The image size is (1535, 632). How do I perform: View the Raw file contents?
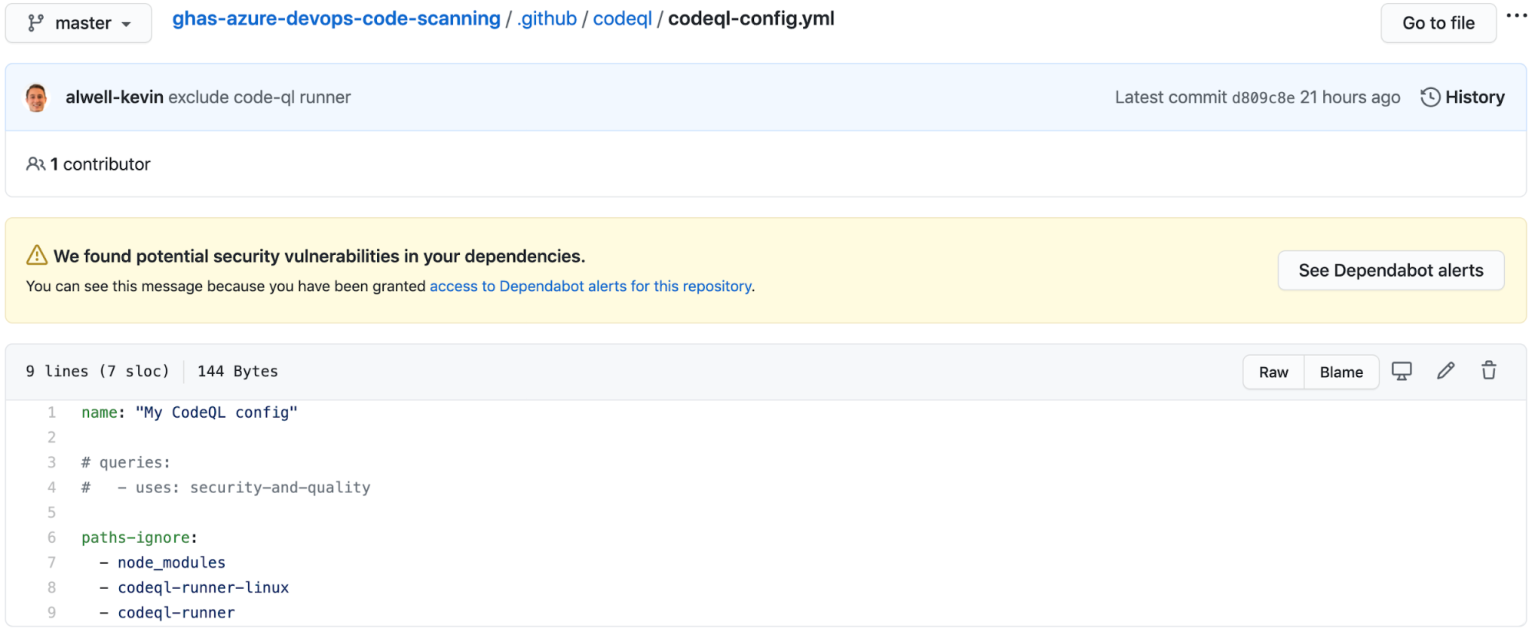(1273, 372)
